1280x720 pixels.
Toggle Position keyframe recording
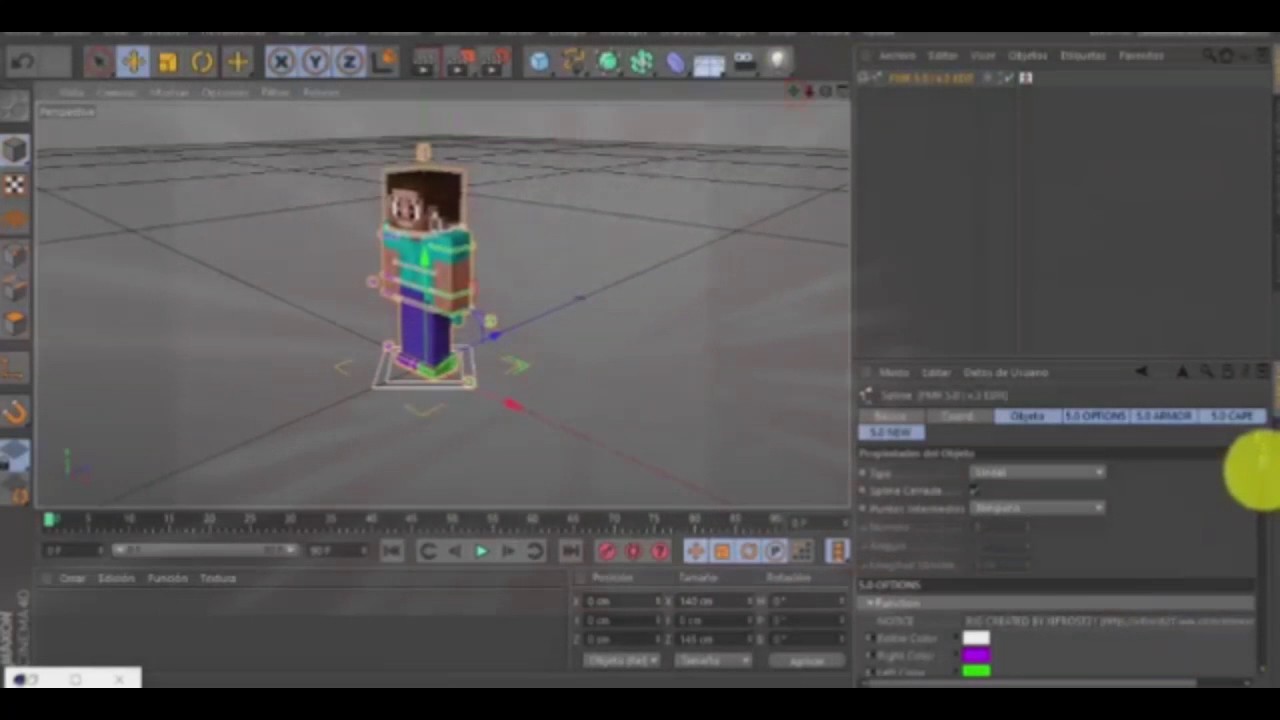pyautogui.click(x=695, y=551)
